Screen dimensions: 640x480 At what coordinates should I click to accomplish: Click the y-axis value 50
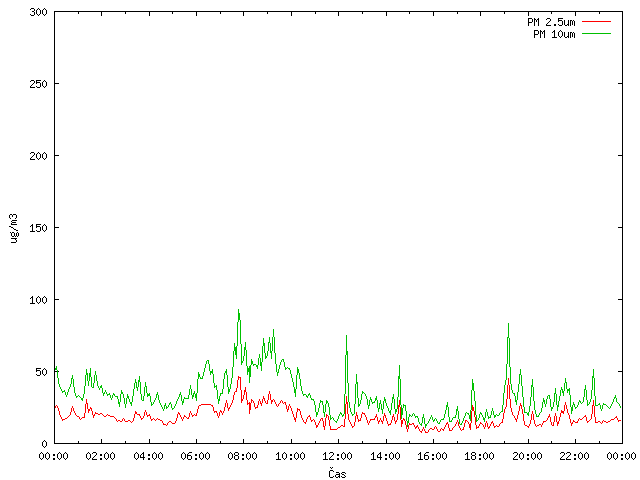tap(42, 372)
